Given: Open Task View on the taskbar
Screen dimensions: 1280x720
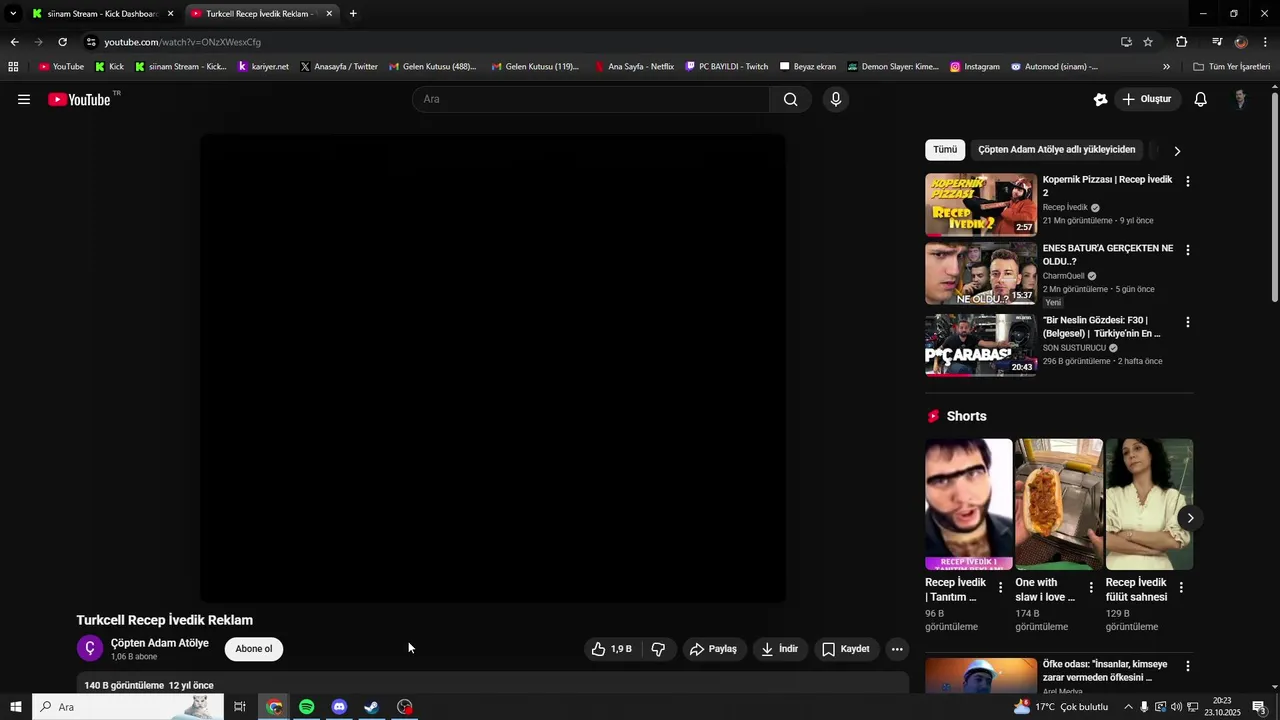Looking at the screenshot, I should [240, 707].
